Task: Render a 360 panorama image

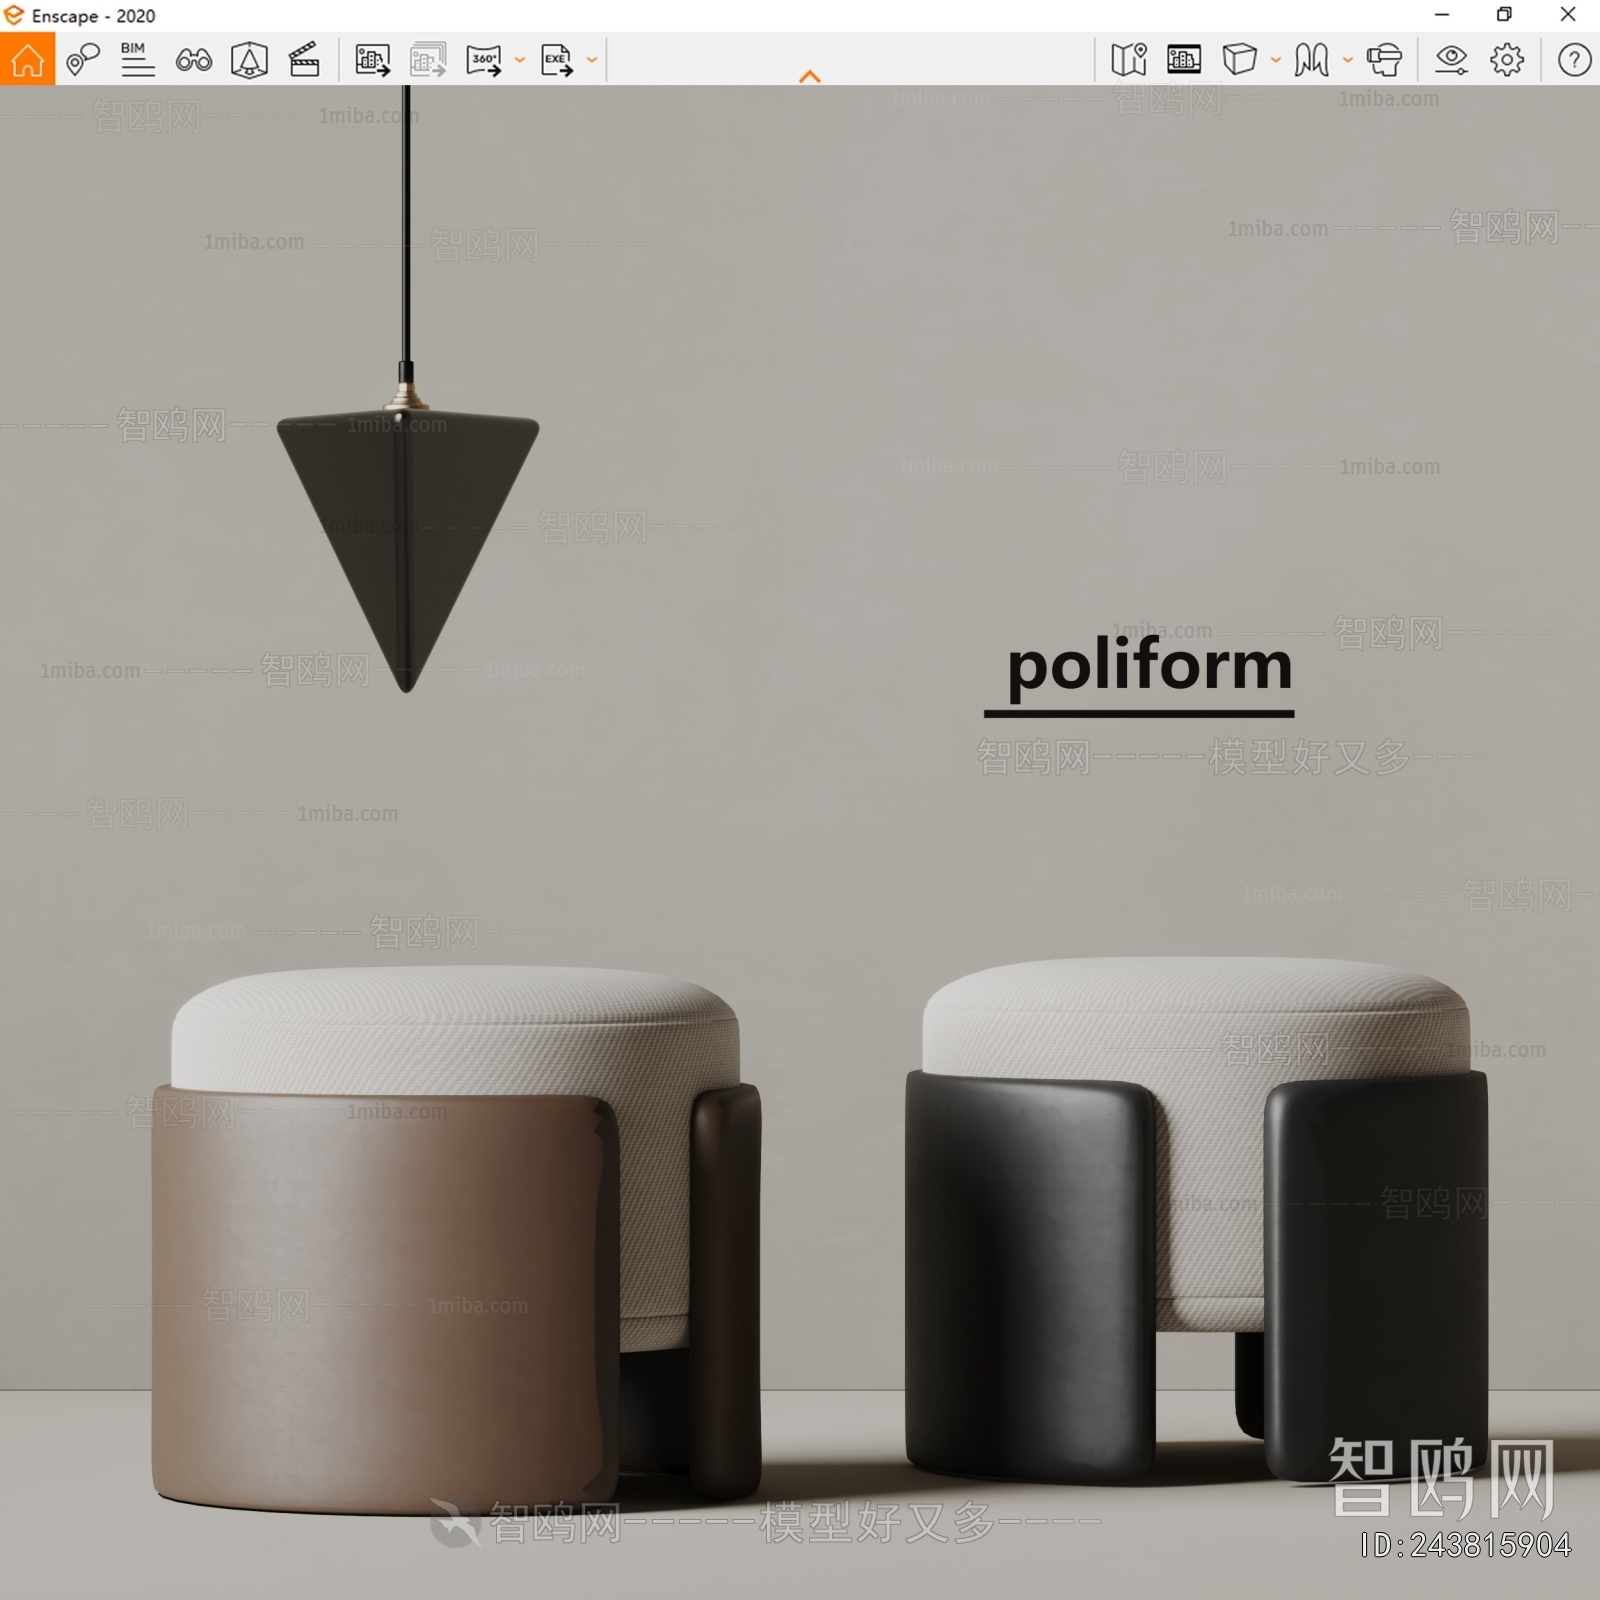Action: pyautogui.click(x=484, y=60)
